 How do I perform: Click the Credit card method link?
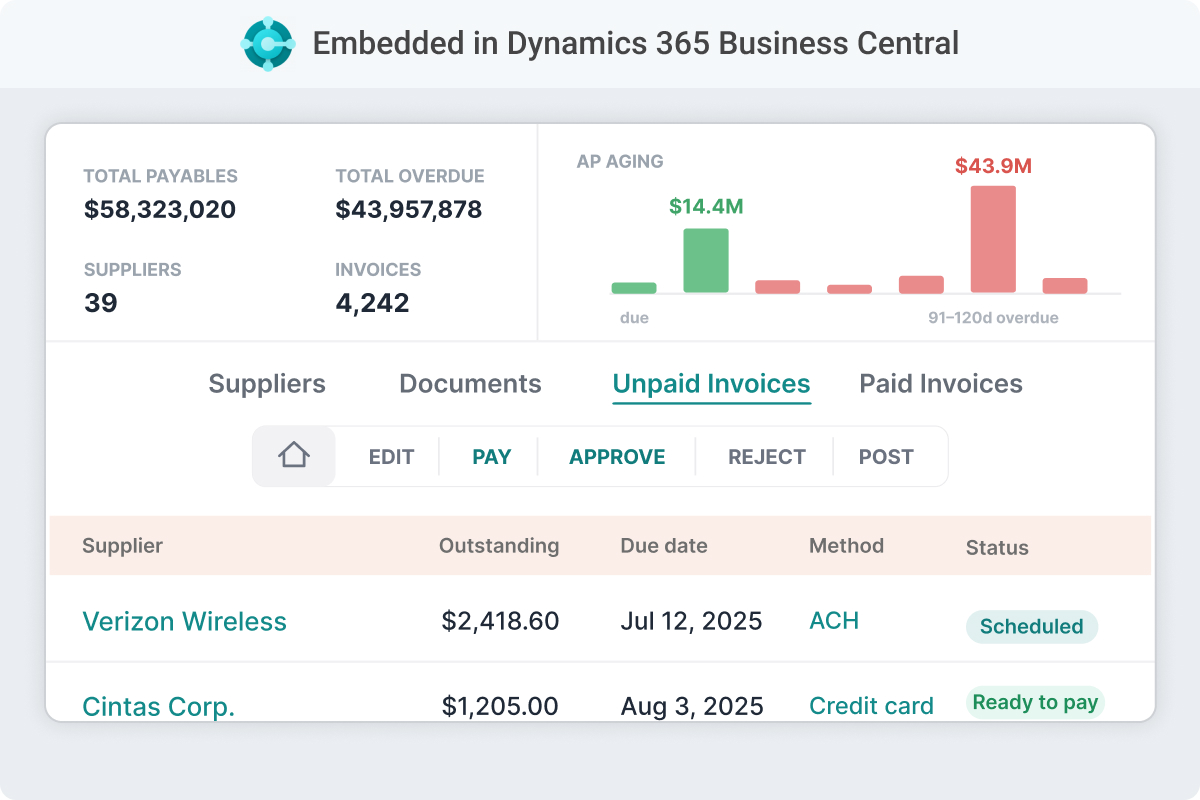pos(871,706)
